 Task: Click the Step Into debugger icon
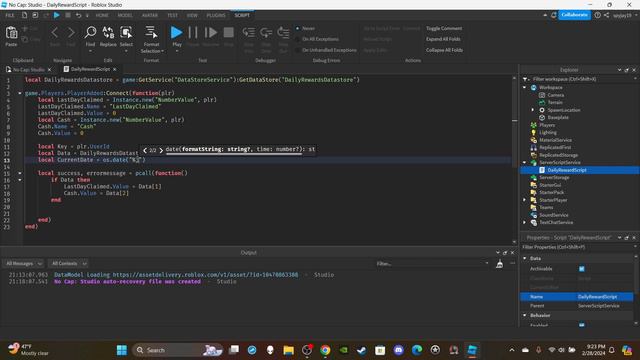(249, 33)
